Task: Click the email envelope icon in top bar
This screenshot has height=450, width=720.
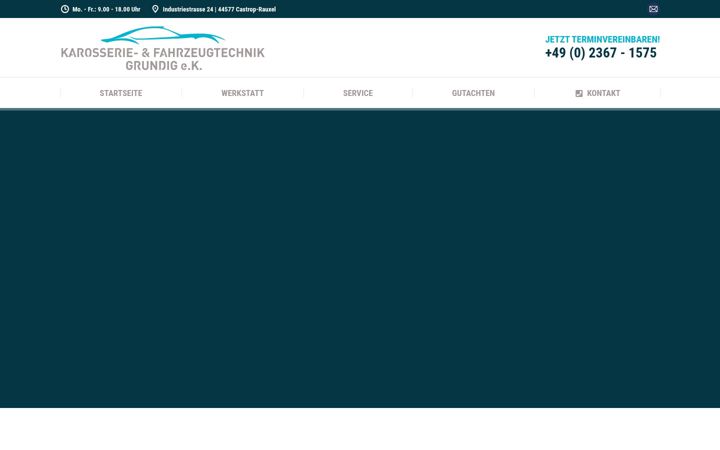Action: coord(653,9)
